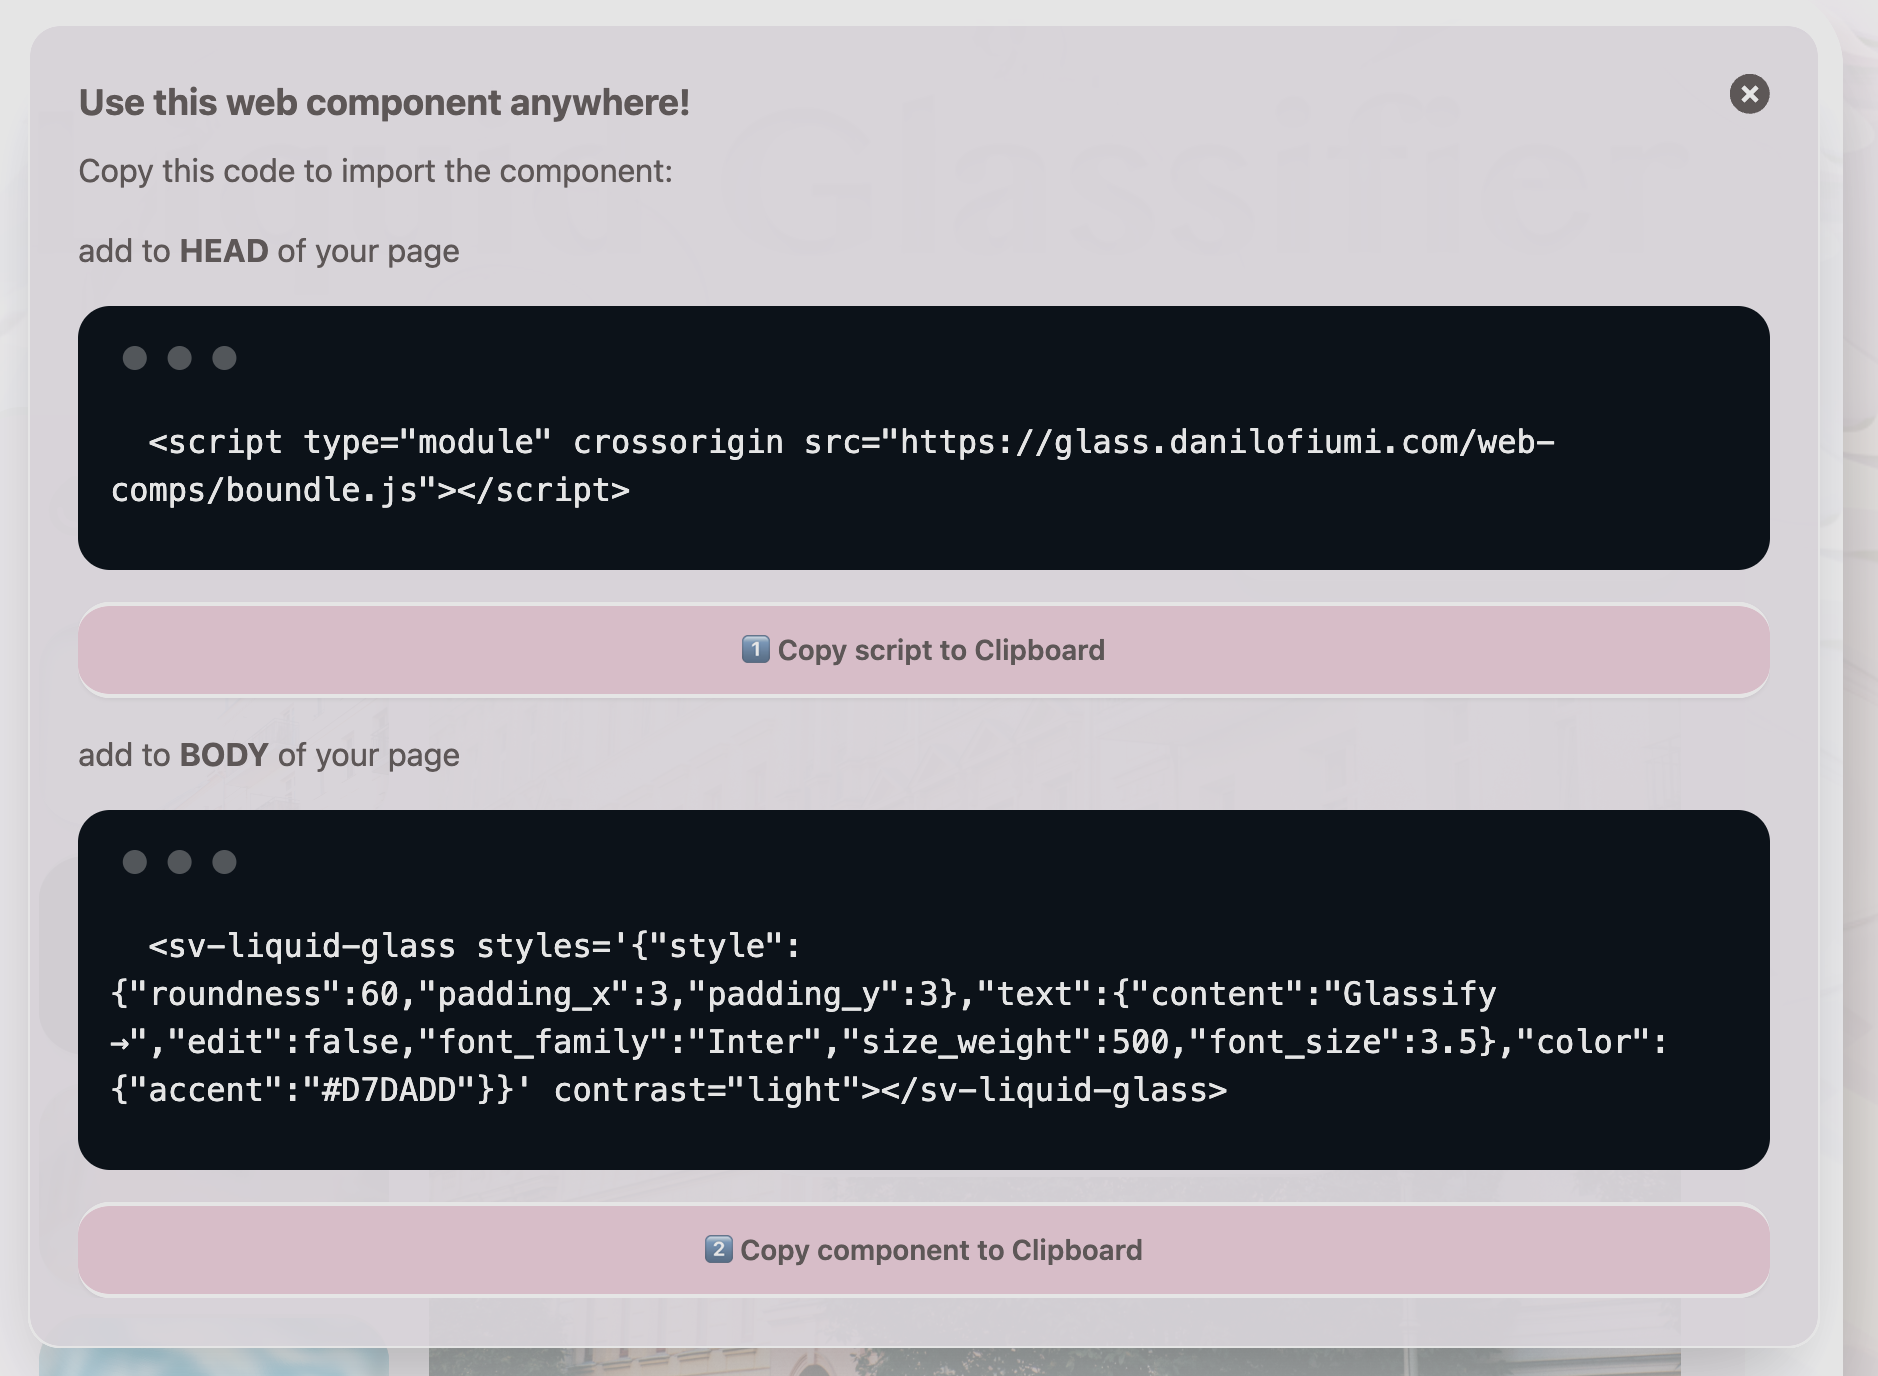Click 'Copy this code to import the component:' text
The image size is (1878, 1376).
375,171
